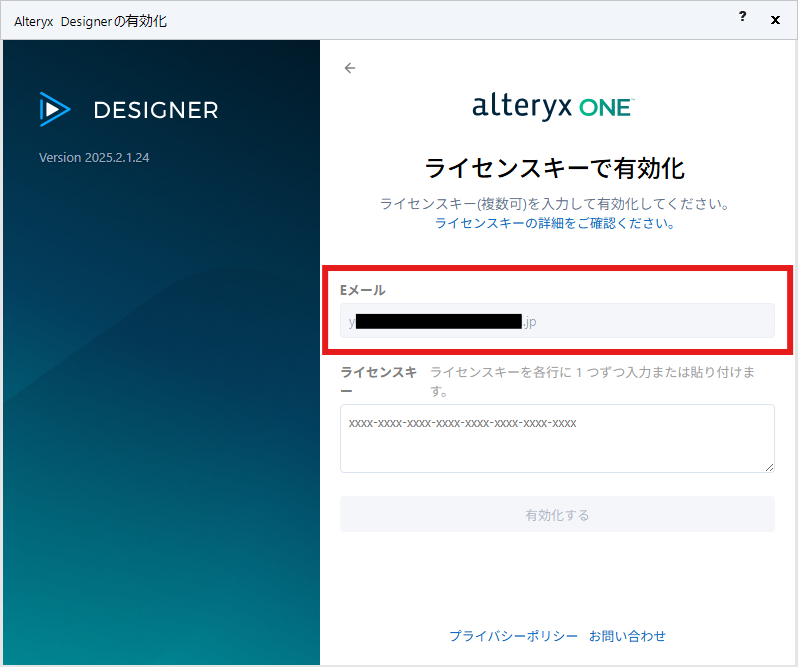The image size is (798, 667).
Task: Click the license key text area
Action: 557,439
